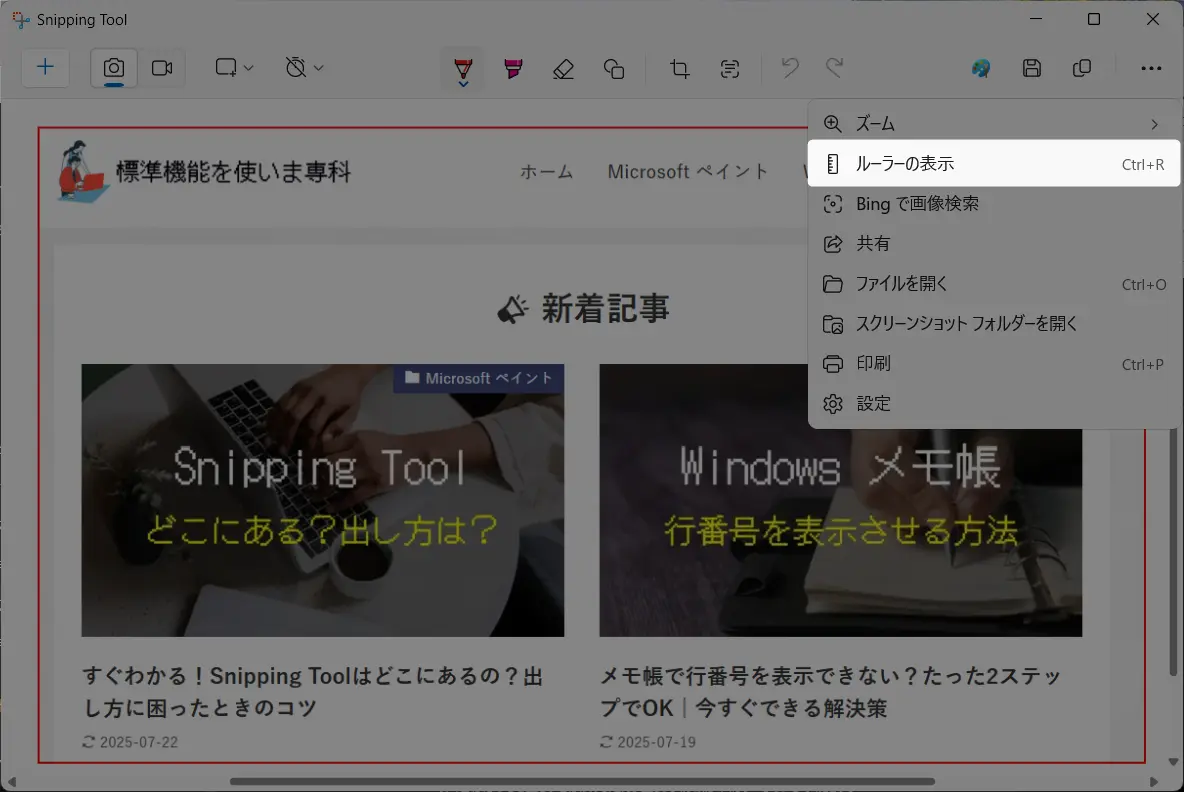Click the 標準機能を使いま専科 site title
The image size is (1184, 792).
[x=233, y=172]
